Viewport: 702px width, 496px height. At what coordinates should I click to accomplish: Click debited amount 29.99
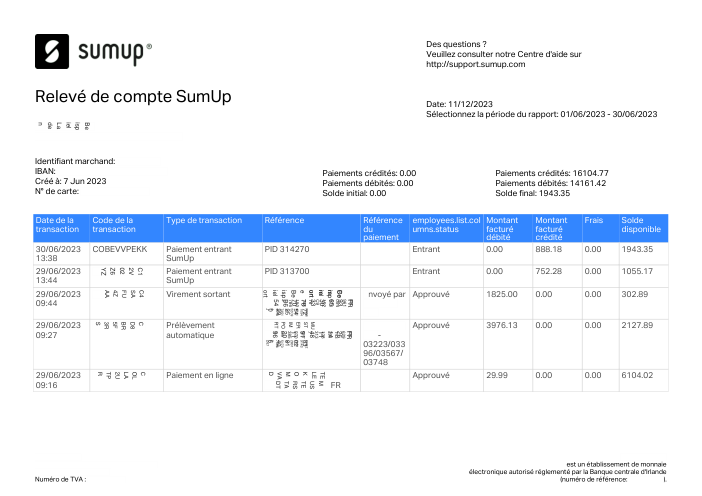pos(497,375)
